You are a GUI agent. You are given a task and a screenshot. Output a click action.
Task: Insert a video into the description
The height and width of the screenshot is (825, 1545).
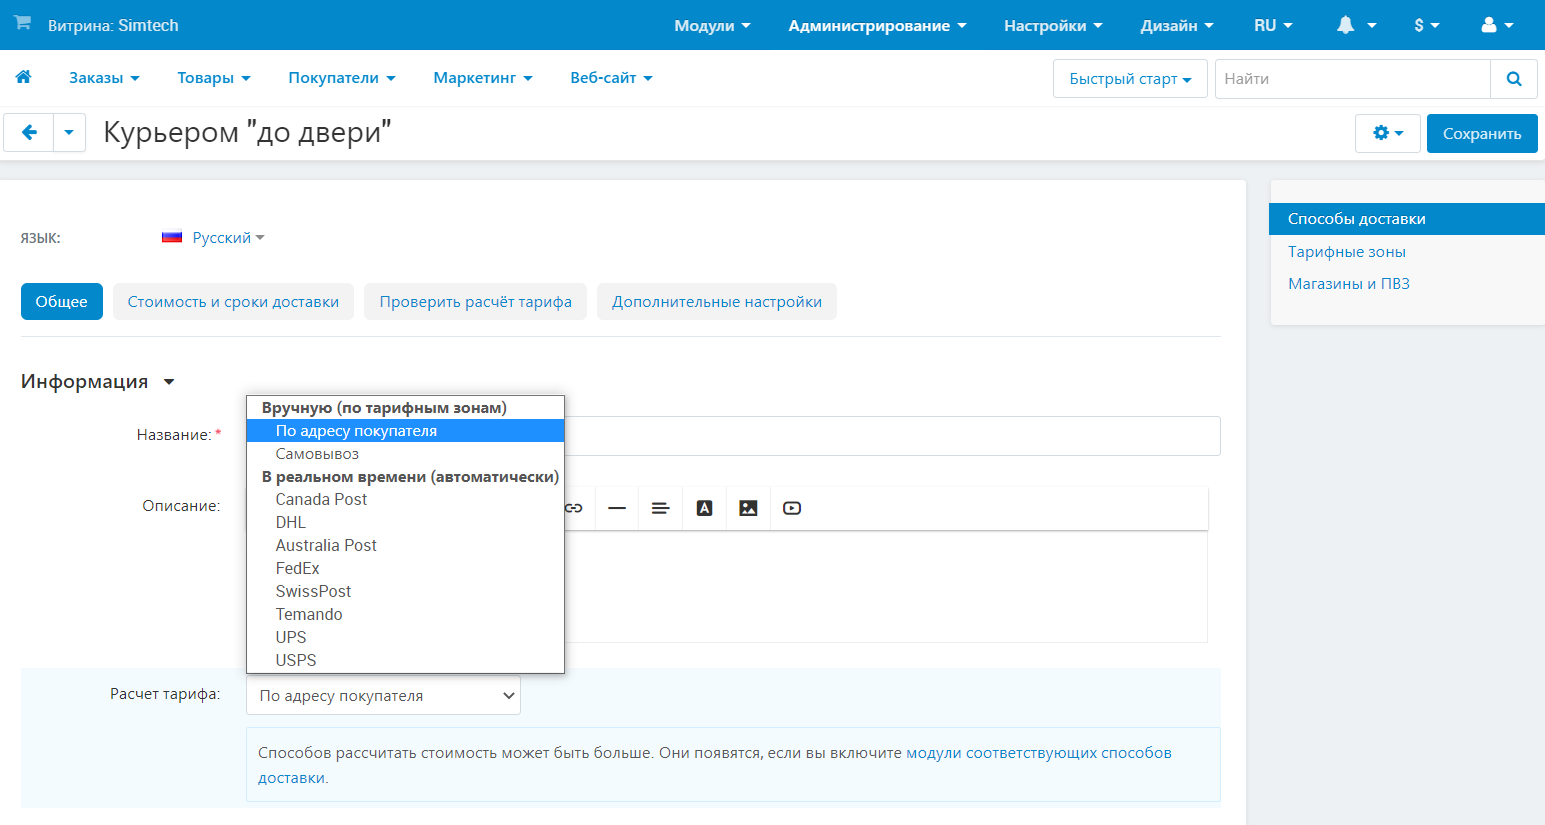(x=792, y=508)
